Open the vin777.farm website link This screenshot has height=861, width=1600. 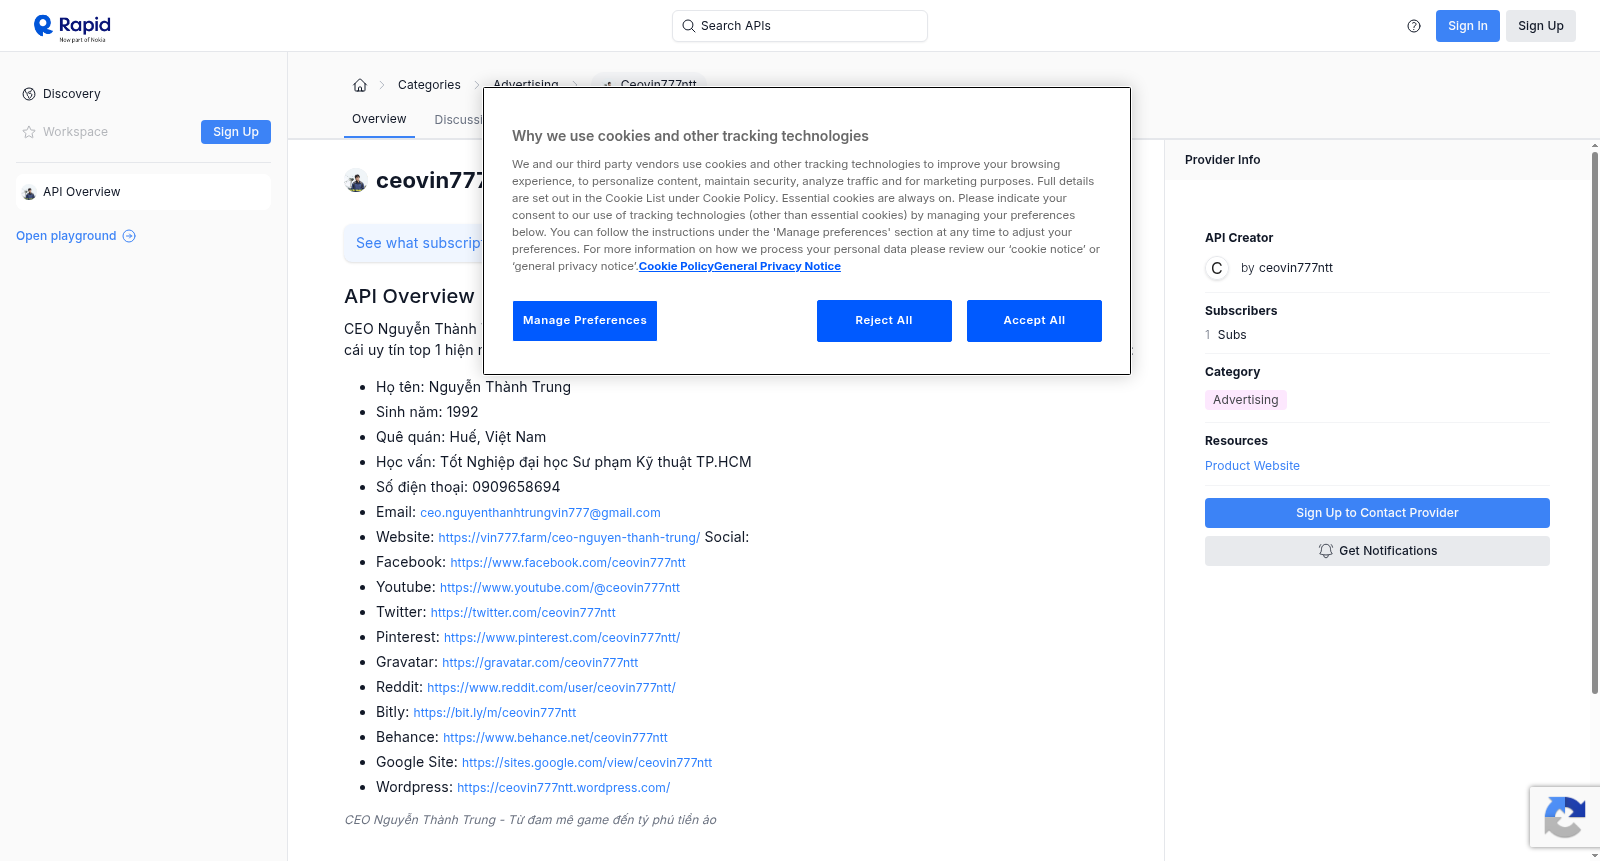pos(569,538)
